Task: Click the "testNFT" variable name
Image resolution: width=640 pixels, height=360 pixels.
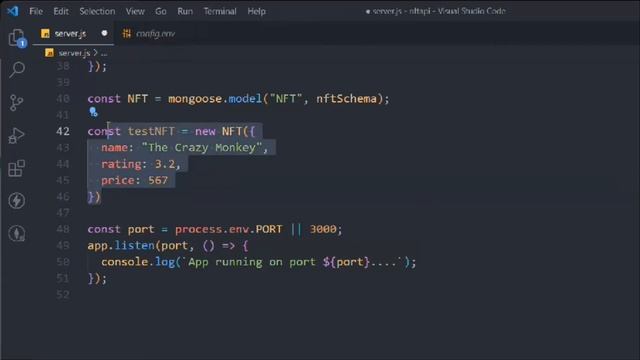Action: coord(151,131)
